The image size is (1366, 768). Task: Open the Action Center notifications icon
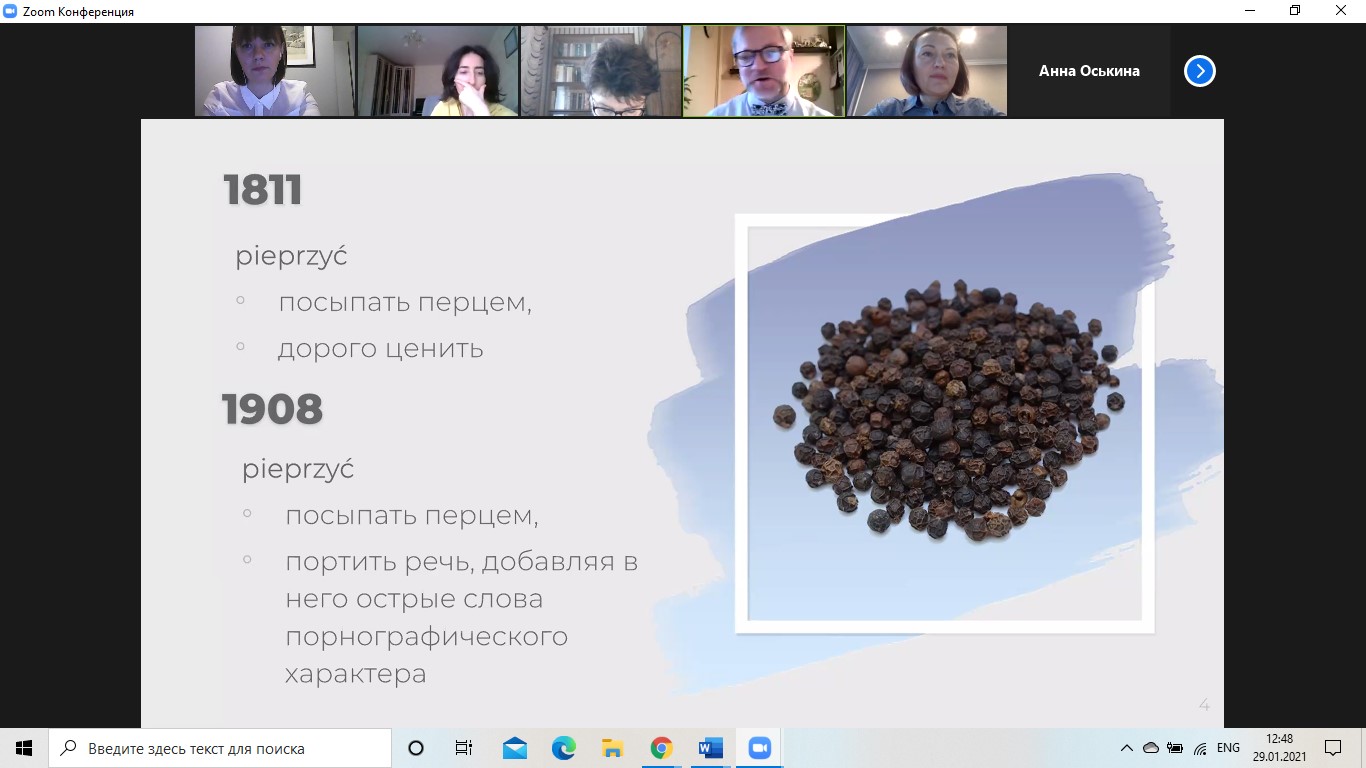1333,748
